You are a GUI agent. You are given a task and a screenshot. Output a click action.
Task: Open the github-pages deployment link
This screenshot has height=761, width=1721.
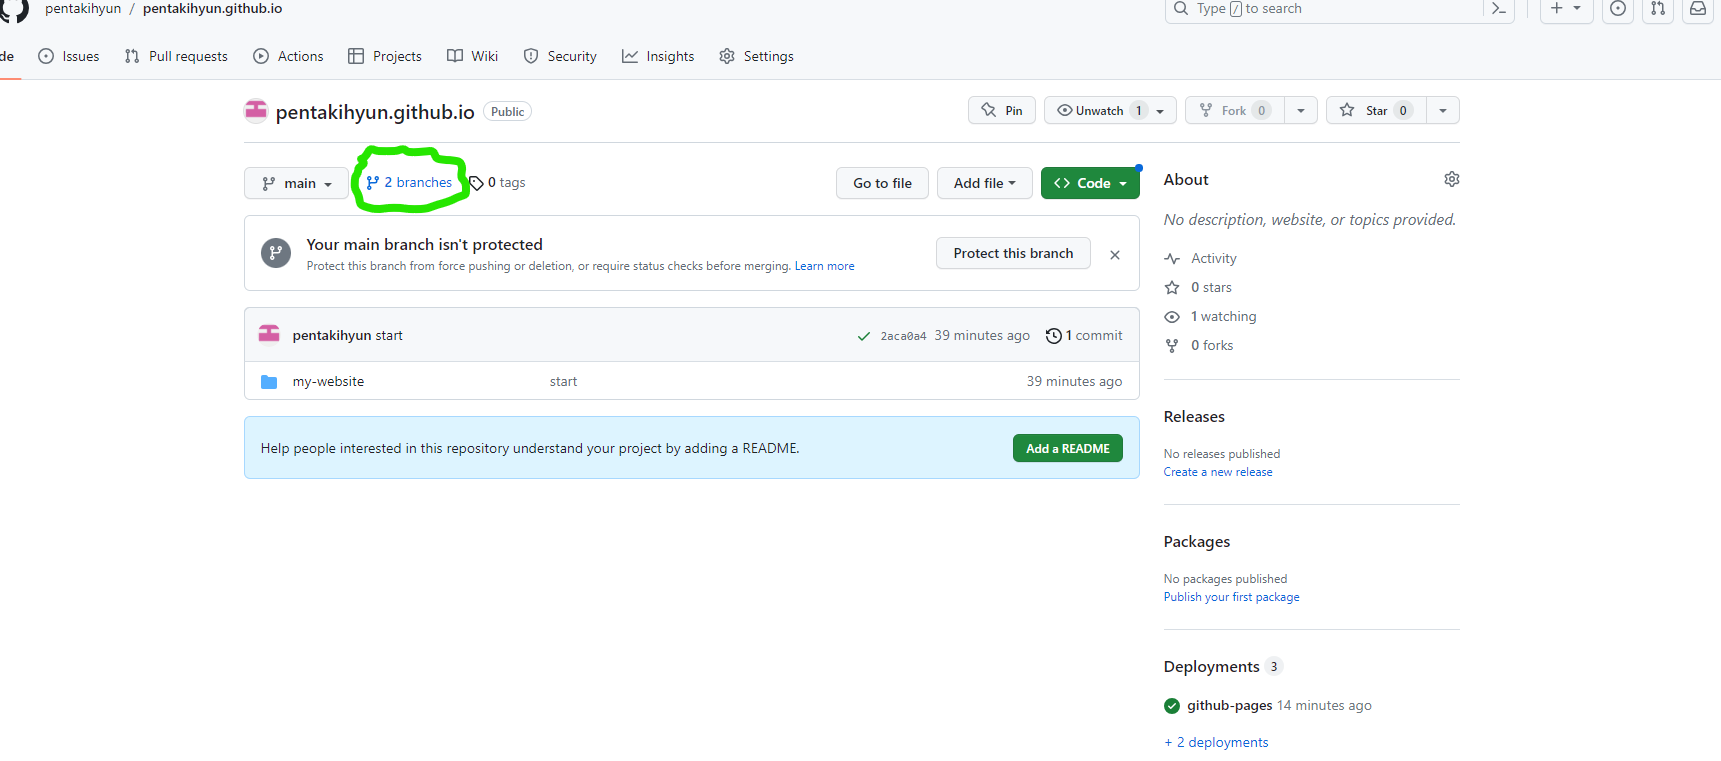click(1229, 706)
